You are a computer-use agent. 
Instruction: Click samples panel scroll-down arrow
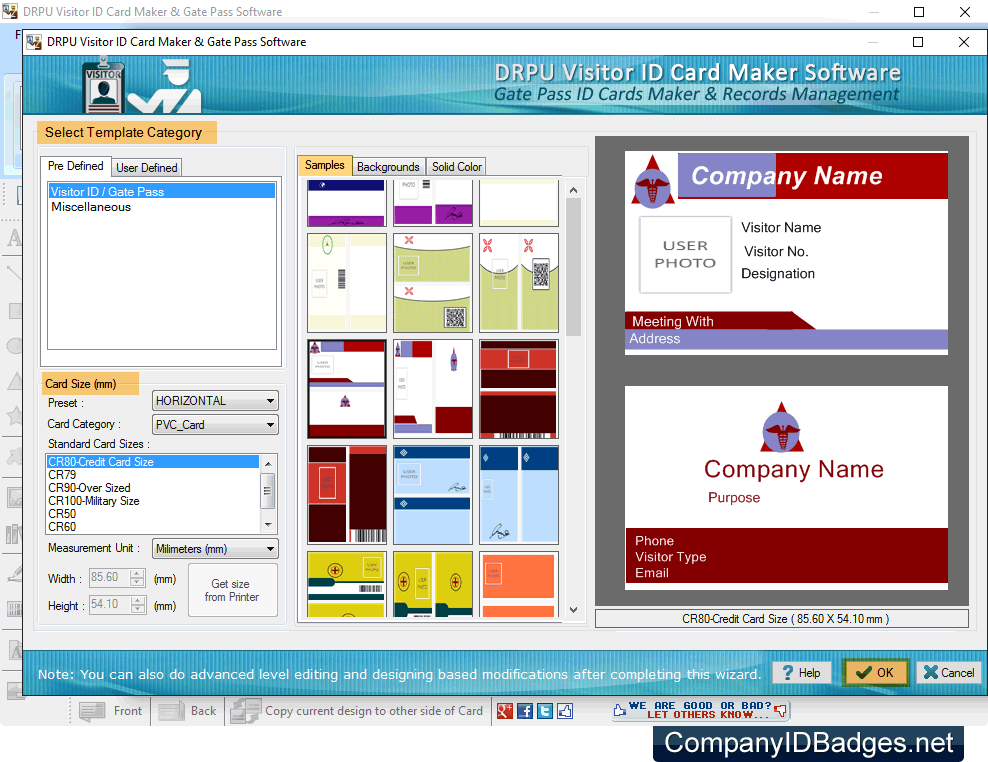(x=573, y=609)
